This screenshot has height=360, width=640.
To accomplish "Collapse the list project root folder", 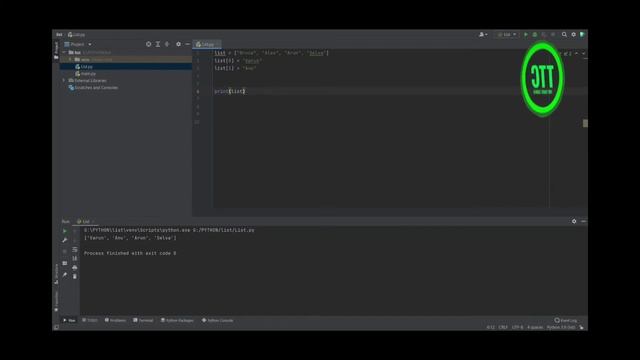I will point(64,52).
